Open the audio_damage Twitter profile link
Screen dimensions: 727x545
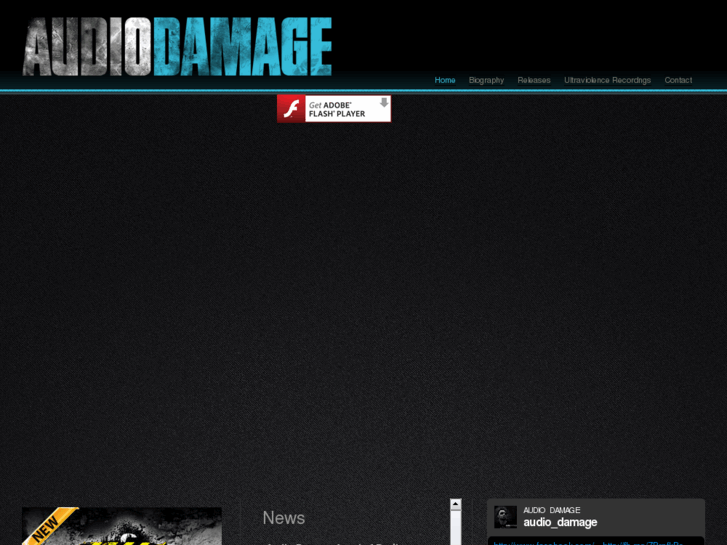pyautogui.click(x=560, y=523)
